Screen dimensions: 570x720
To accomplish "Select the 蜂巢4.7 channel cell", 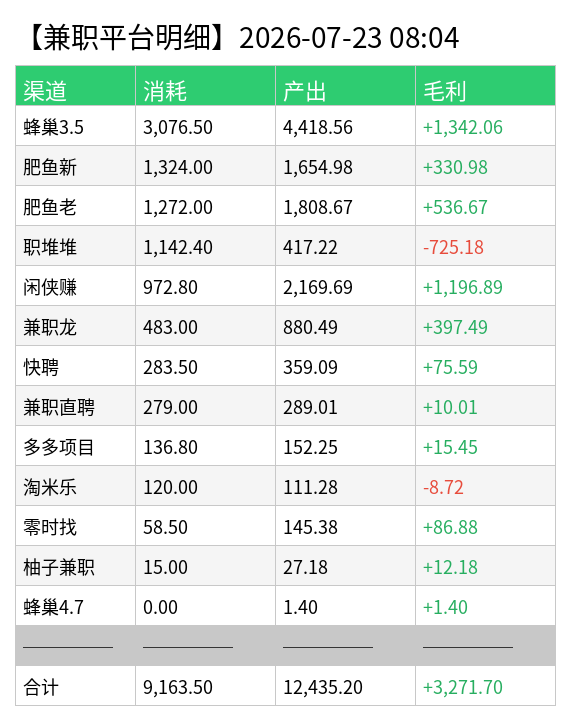I will pyautogui.click(x=75, y=606).
